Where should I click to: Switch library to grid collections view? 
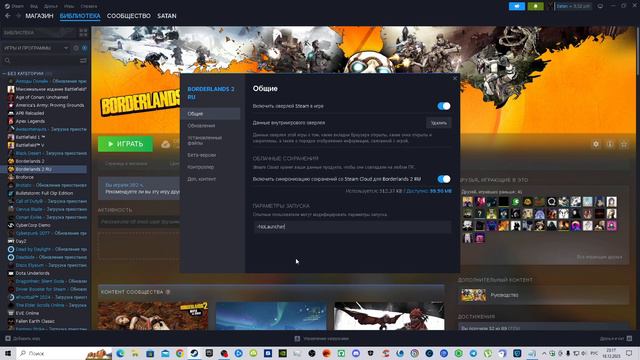83,33
